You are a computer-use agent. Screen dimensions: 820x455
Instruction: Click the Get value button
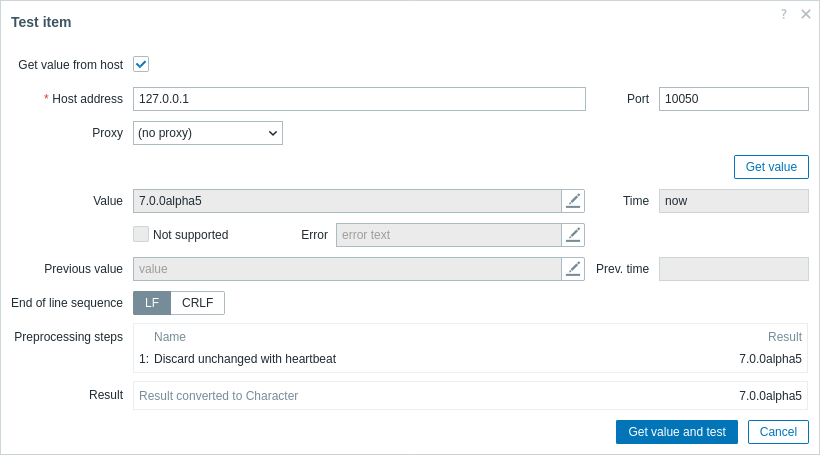coord(771,167)
